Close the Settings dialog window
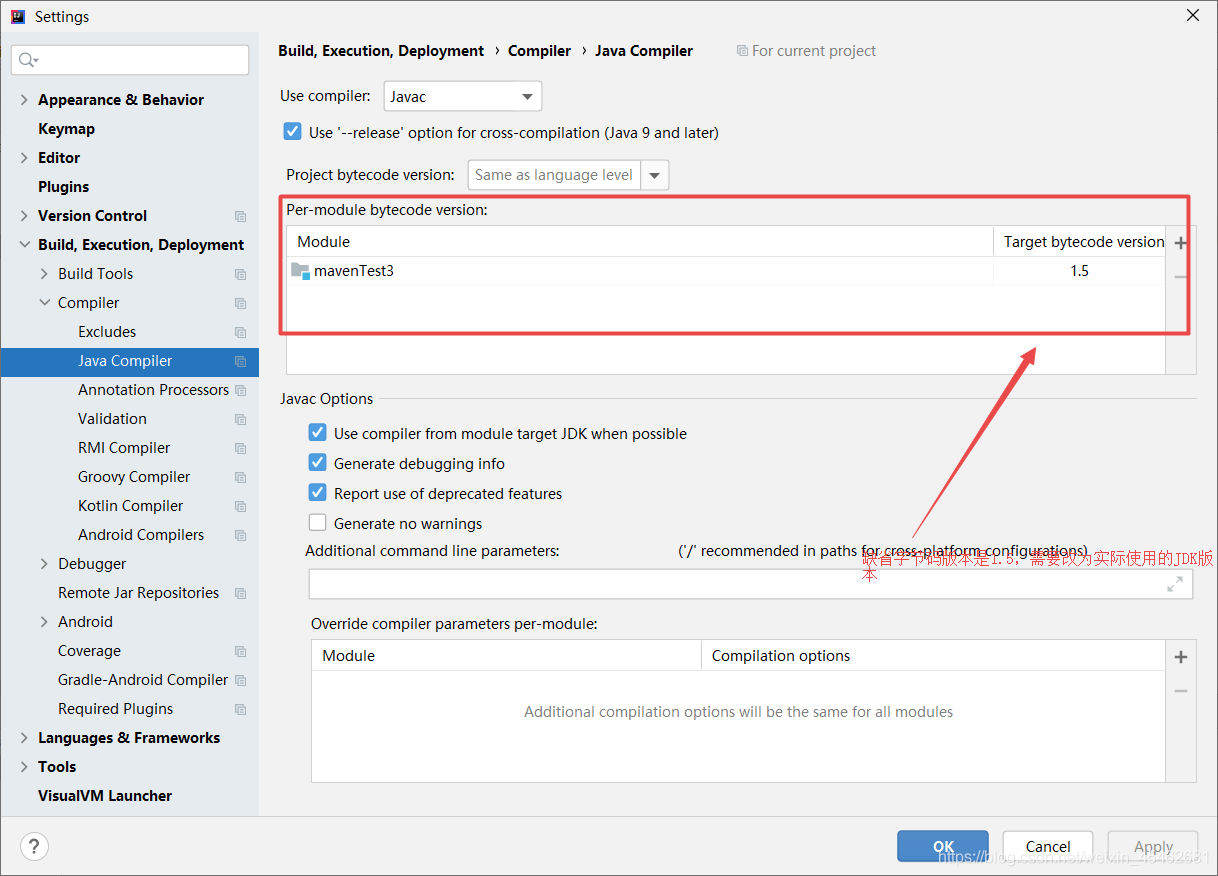 pyautogui.click(x=1193, y=16)
